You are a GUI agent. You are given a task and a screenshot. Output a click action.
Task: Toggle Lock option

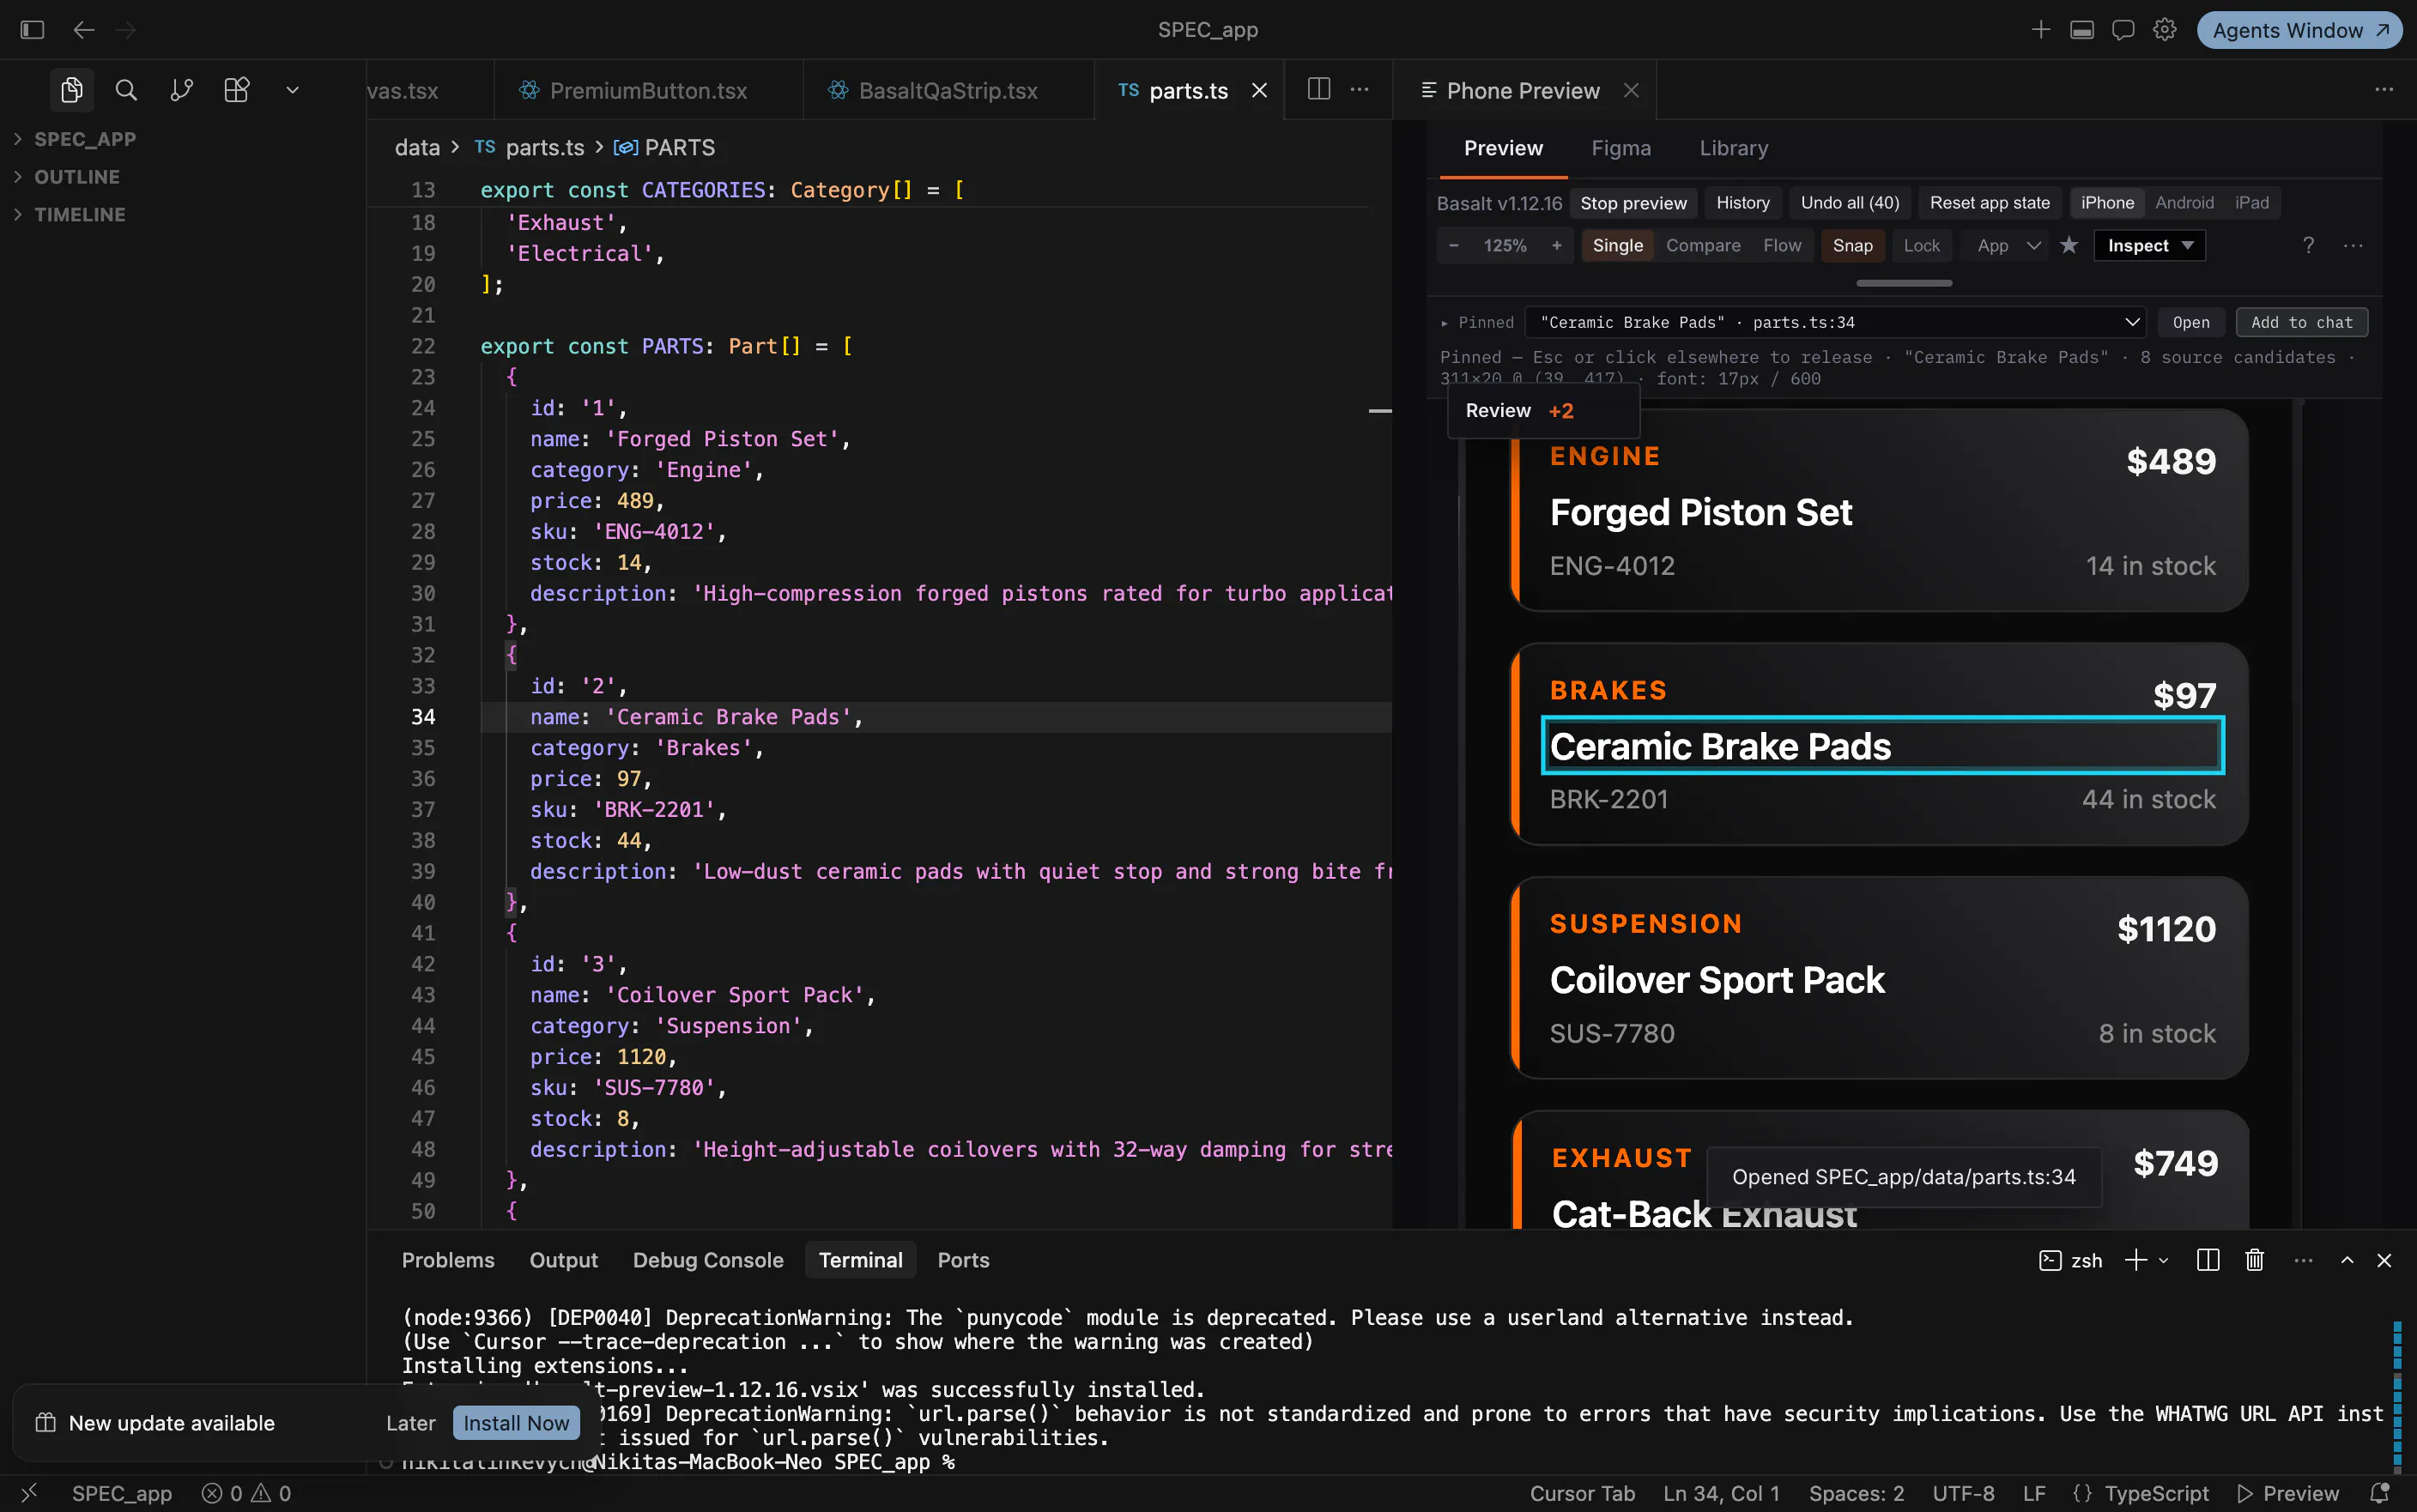point(1921,246)
